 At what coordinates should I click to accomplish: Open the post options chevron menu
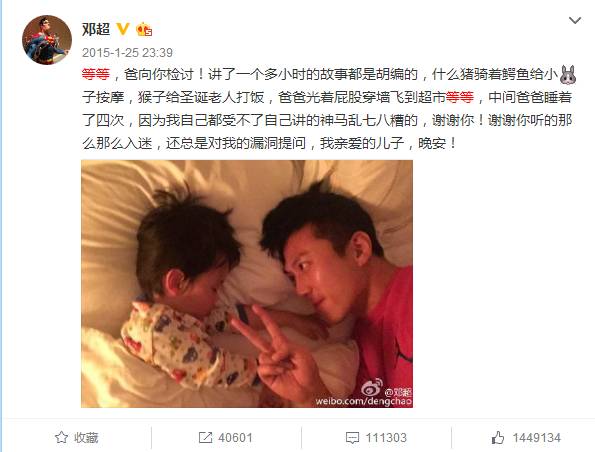(x=575, y=20)
